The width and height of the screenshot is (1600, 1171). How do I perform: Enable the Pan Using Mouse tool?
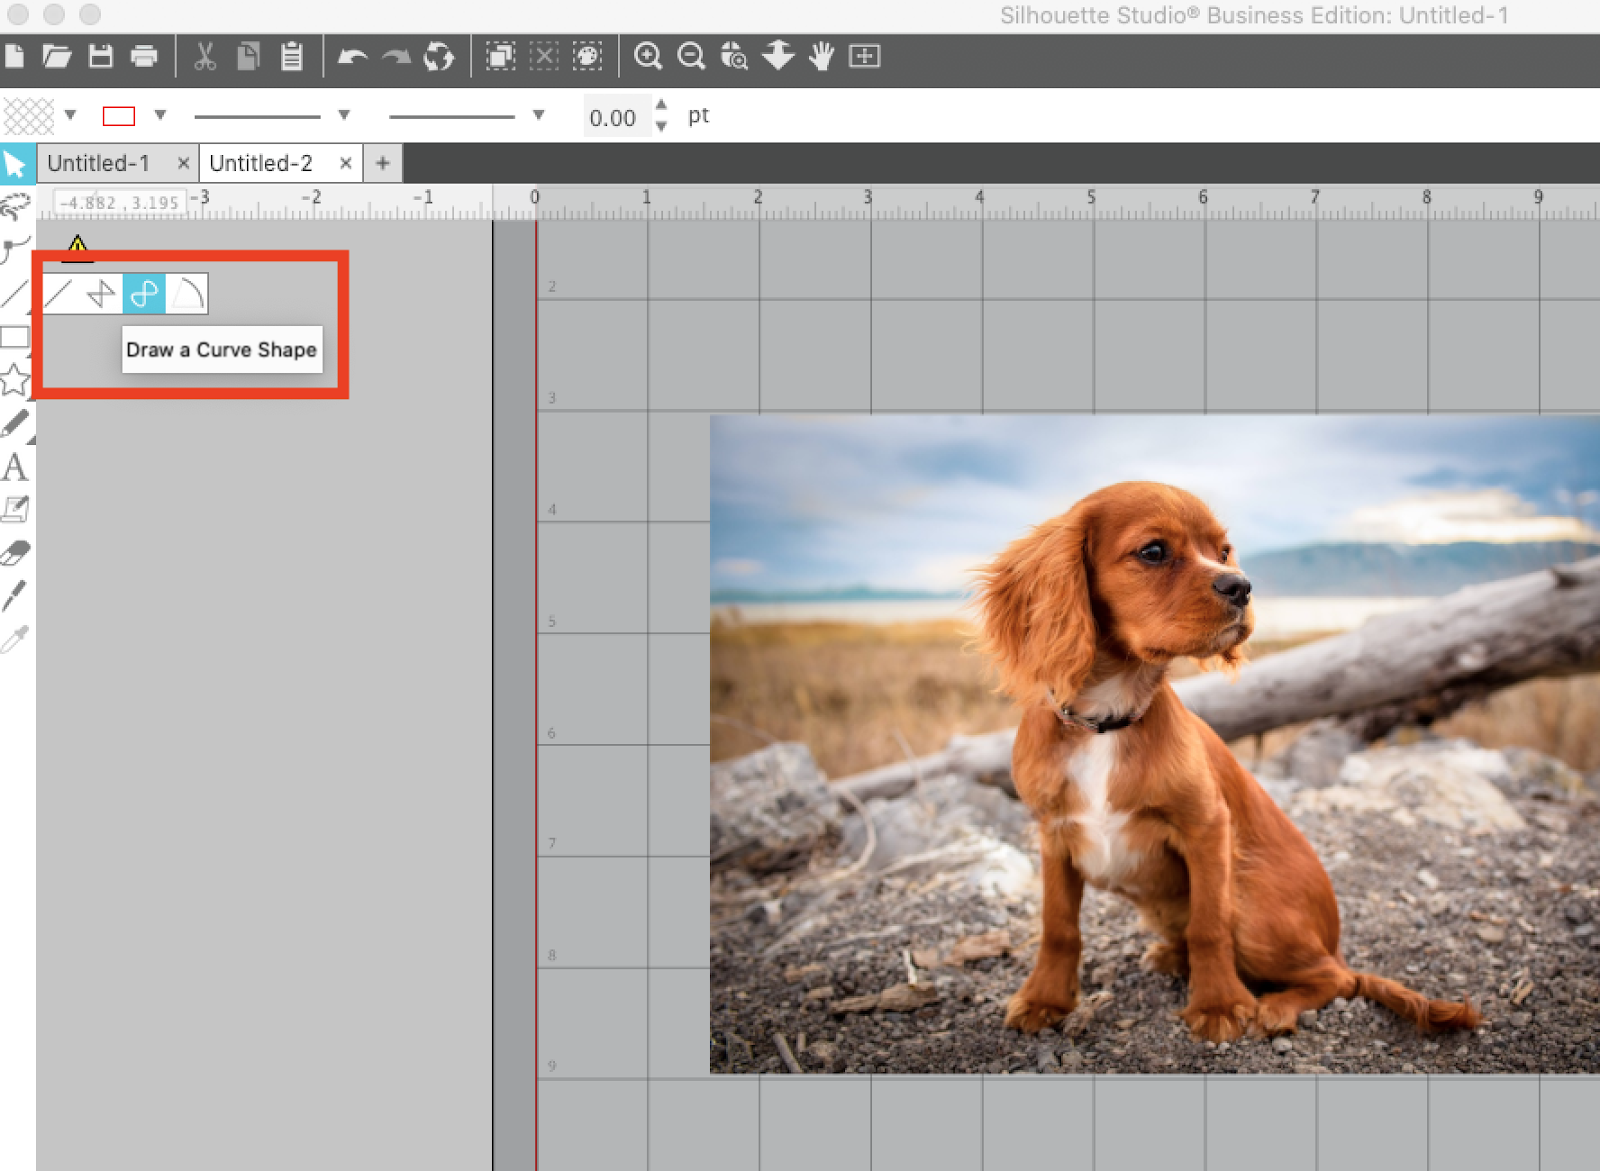(821, 57)
